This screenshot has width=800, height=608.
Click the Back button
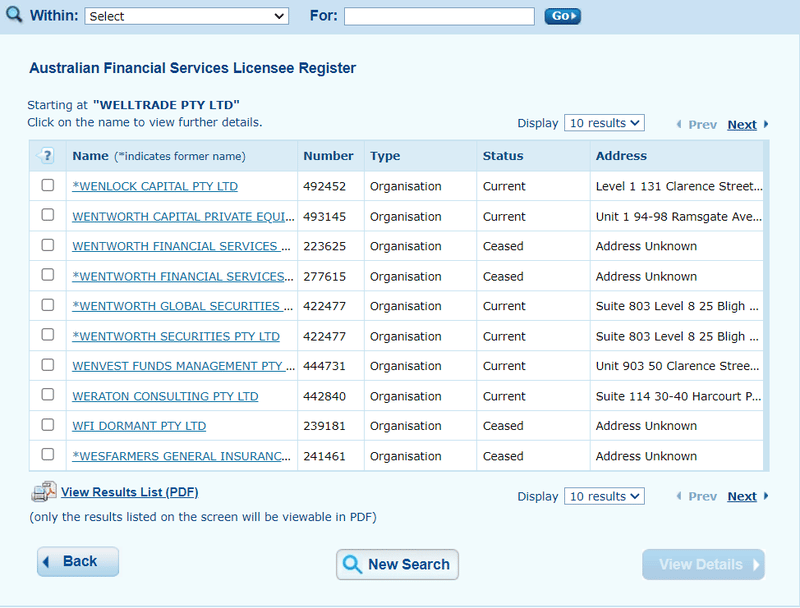(78, 562)
